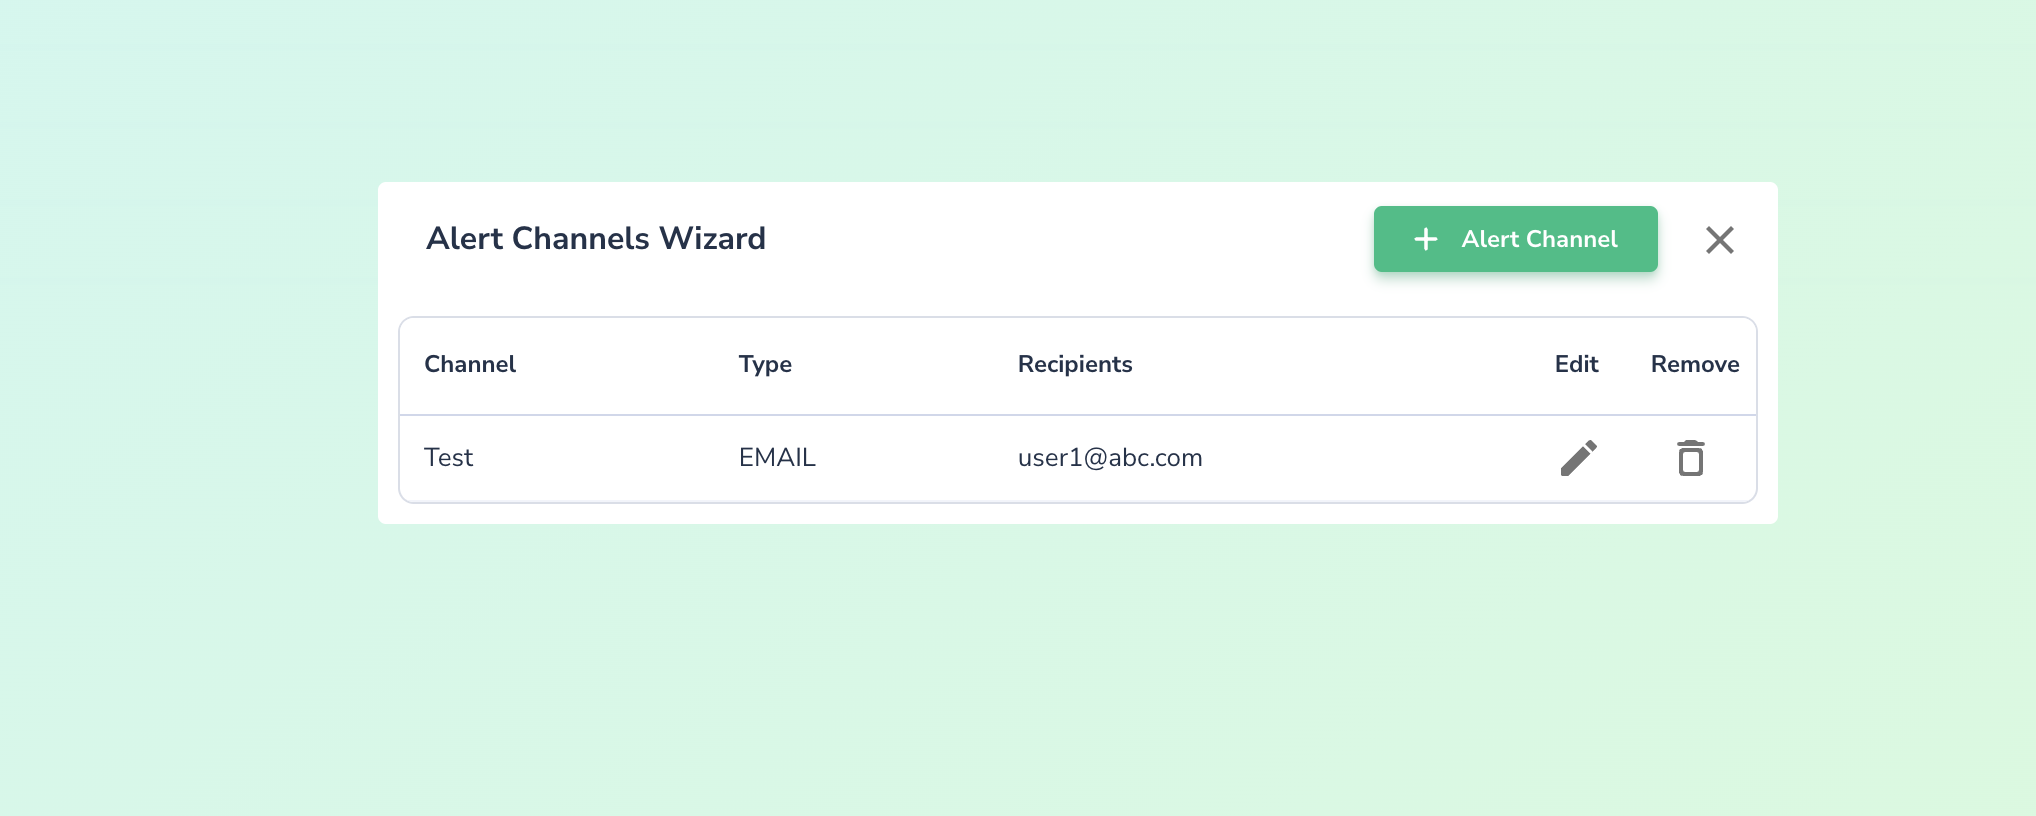Click the Edit column header
This screenshot has width=2036, height=816.
(x=1576, y=364)
